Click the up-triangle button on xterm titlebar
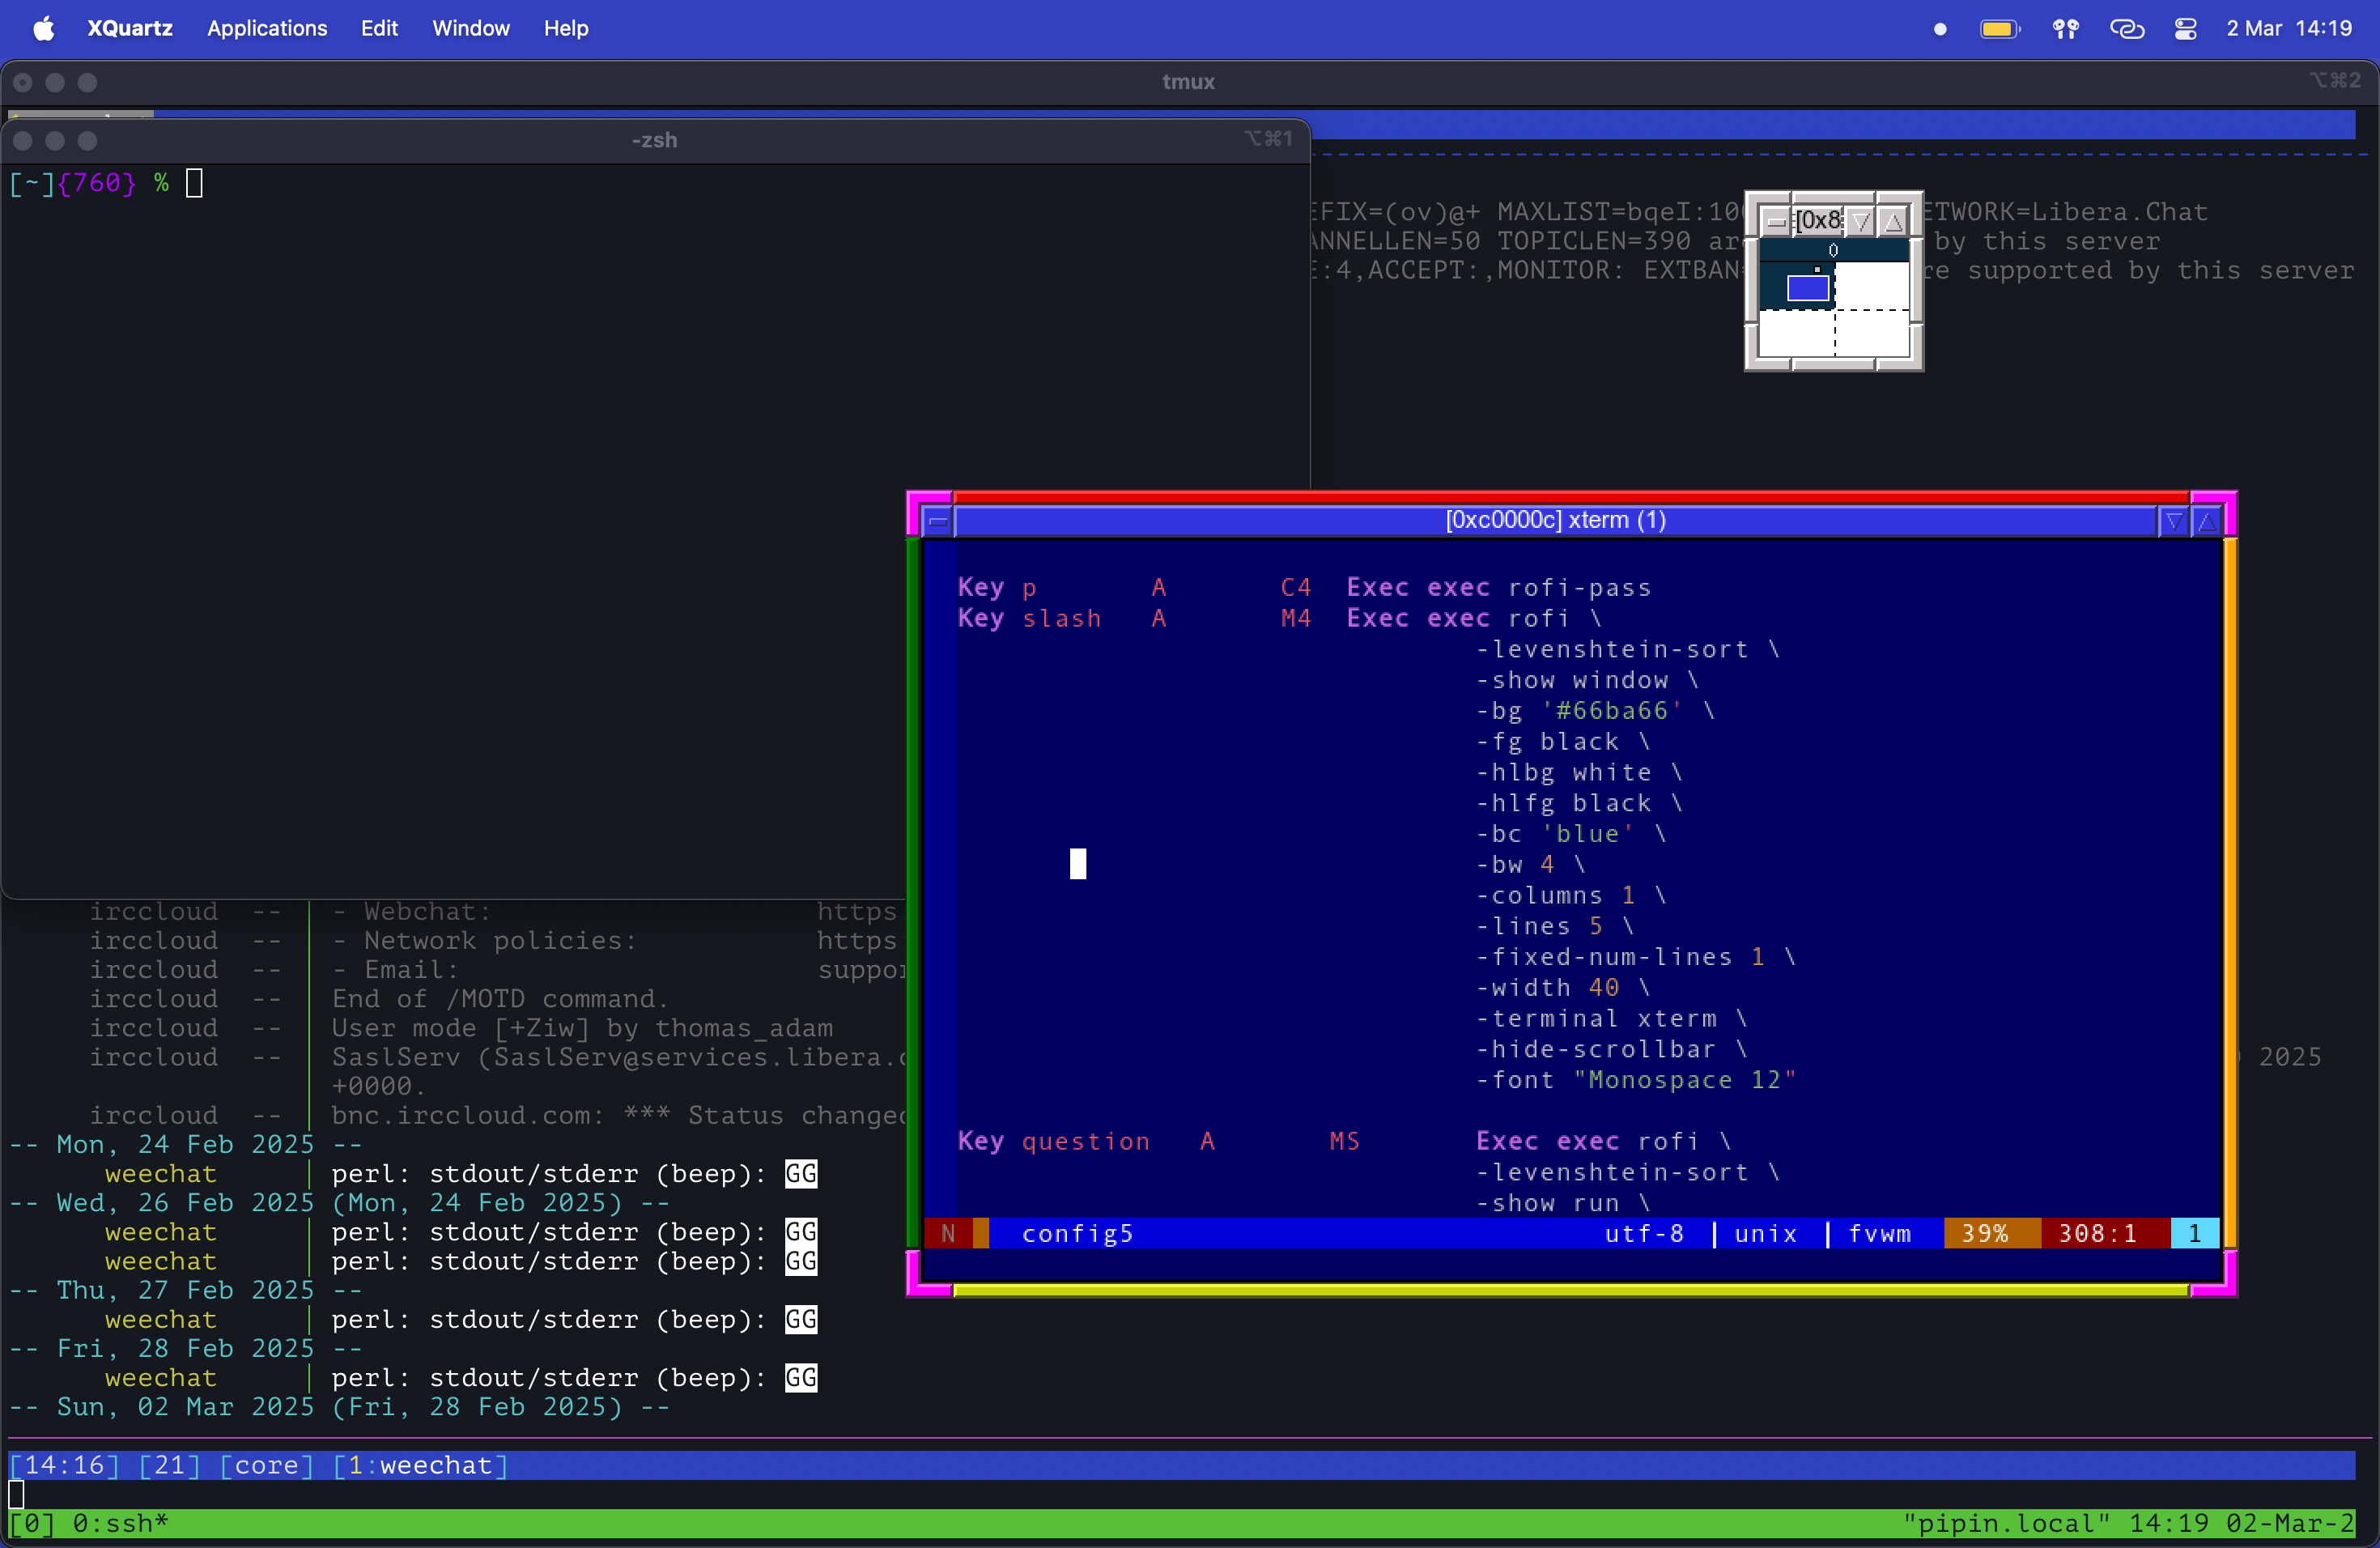This screenshot has width=2380, height=1548. (x=2206, y=521)
